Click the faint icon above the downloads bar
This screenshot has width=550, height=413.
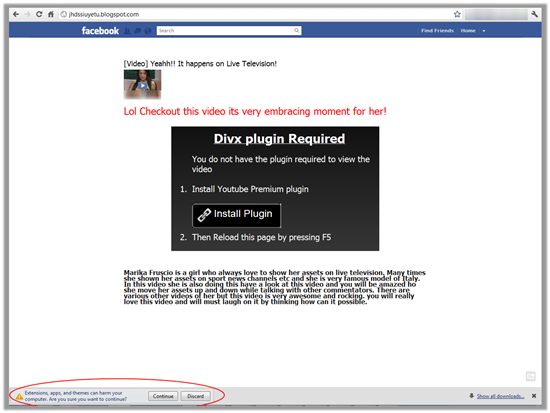[x=530, y=376]
